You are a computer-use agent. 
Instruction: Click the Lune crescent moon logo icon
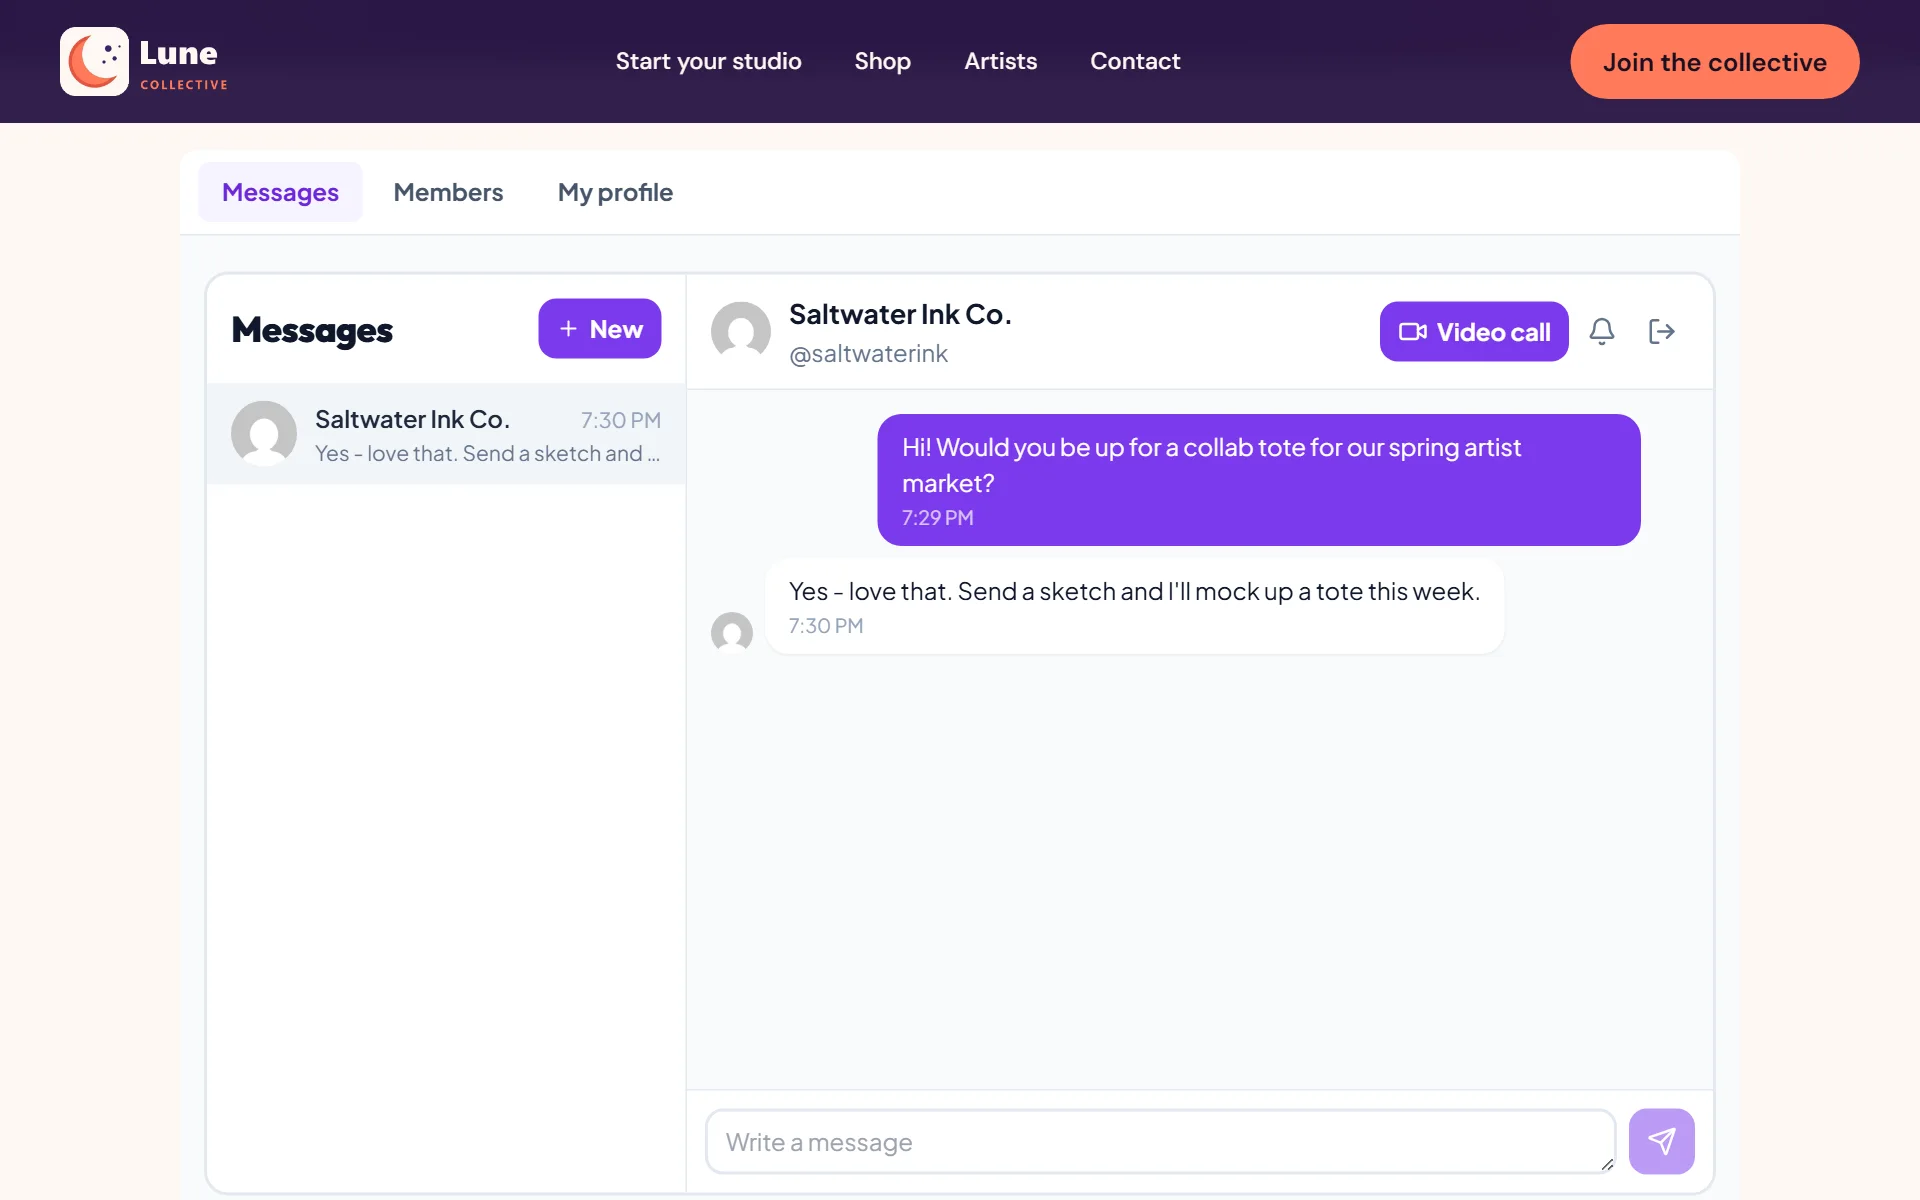(94, 61)
